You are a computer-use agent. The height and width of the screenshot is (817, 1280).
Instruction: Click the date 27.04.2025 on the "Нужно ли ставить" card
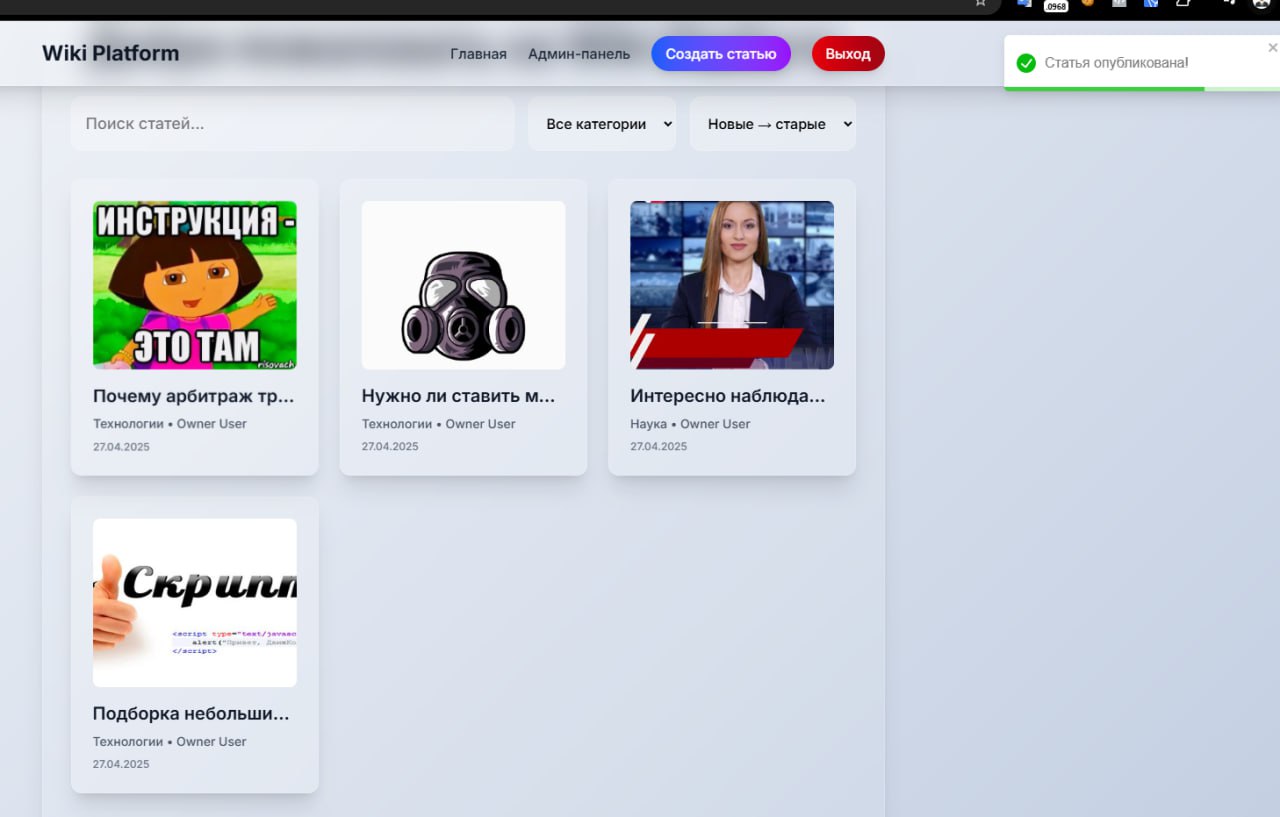click(x=390, y=447)
